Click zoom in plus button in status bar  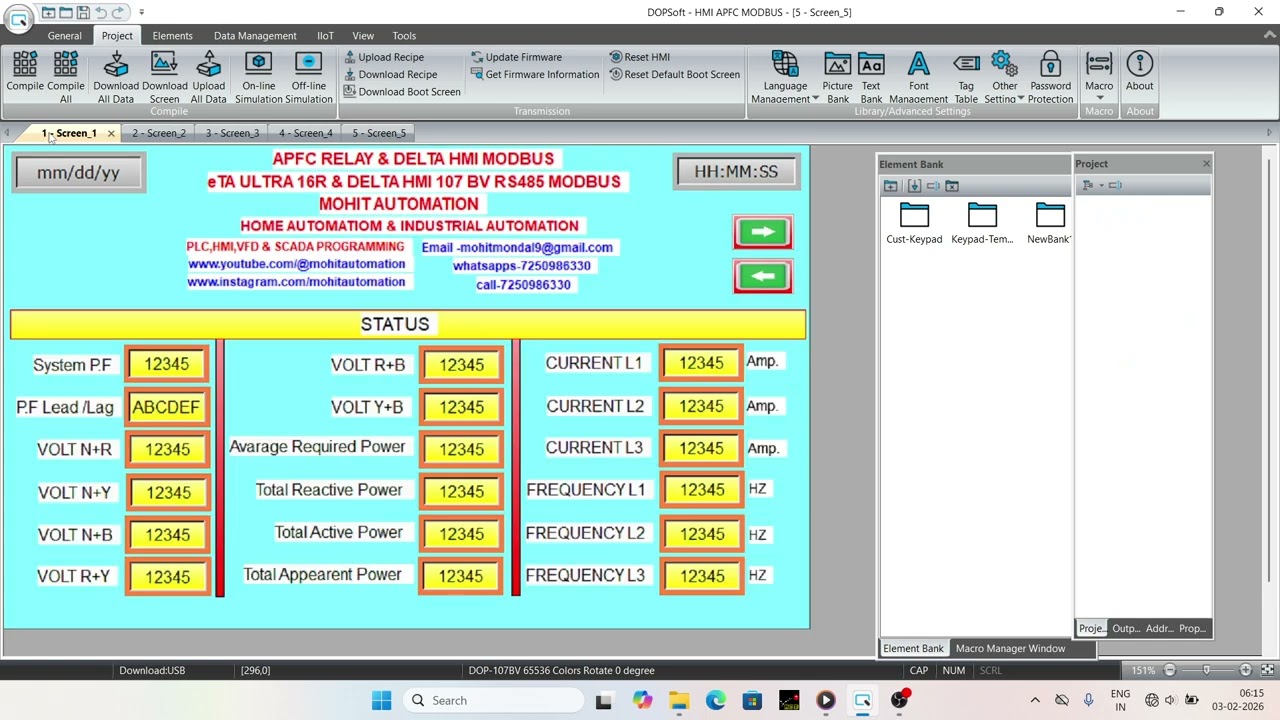(1245, 670)
